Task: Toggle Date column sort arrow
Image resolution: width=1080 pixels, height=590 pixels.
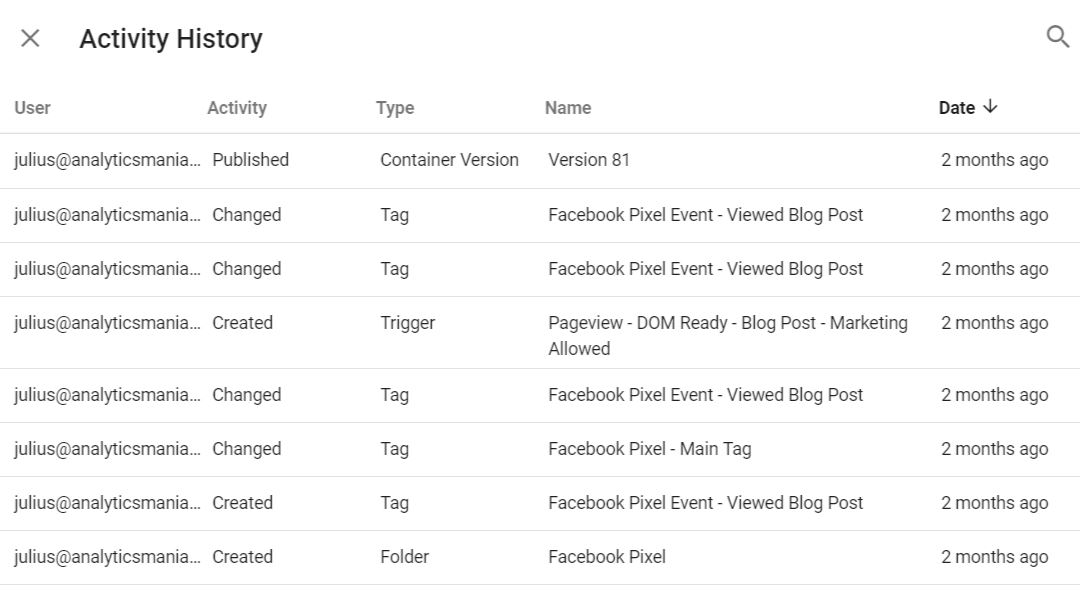Action: click(990, 107)
